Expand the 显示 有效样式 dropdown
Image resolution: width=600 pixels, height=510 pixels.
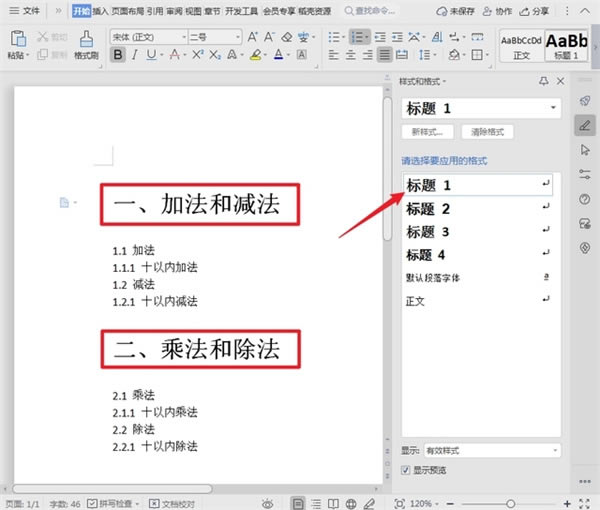(x=491, y=451)
